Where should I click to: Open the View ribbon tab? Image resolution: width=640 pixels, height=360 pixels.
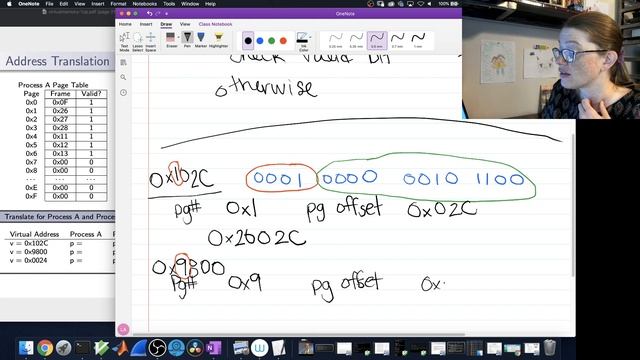tap(185, 24)
